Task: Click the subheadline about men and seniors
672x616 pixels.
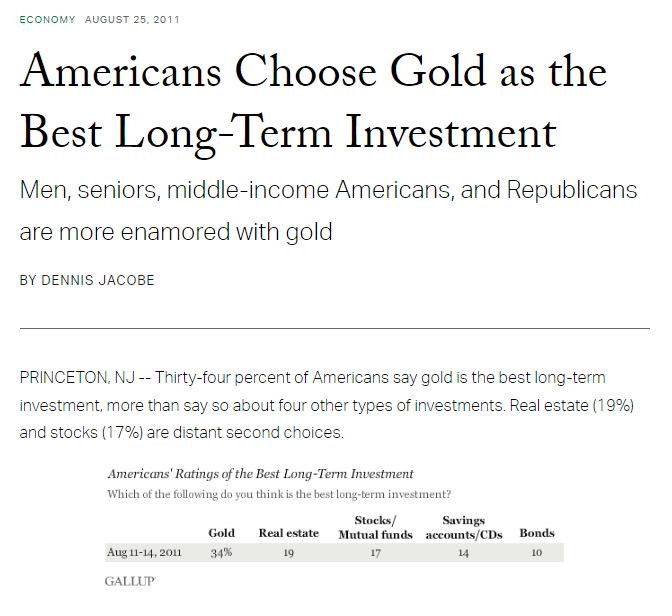Action: [328, 211]
